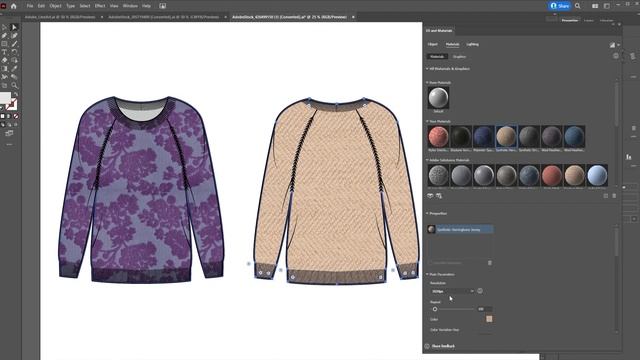Select the Eraser tool

point(4,60)
